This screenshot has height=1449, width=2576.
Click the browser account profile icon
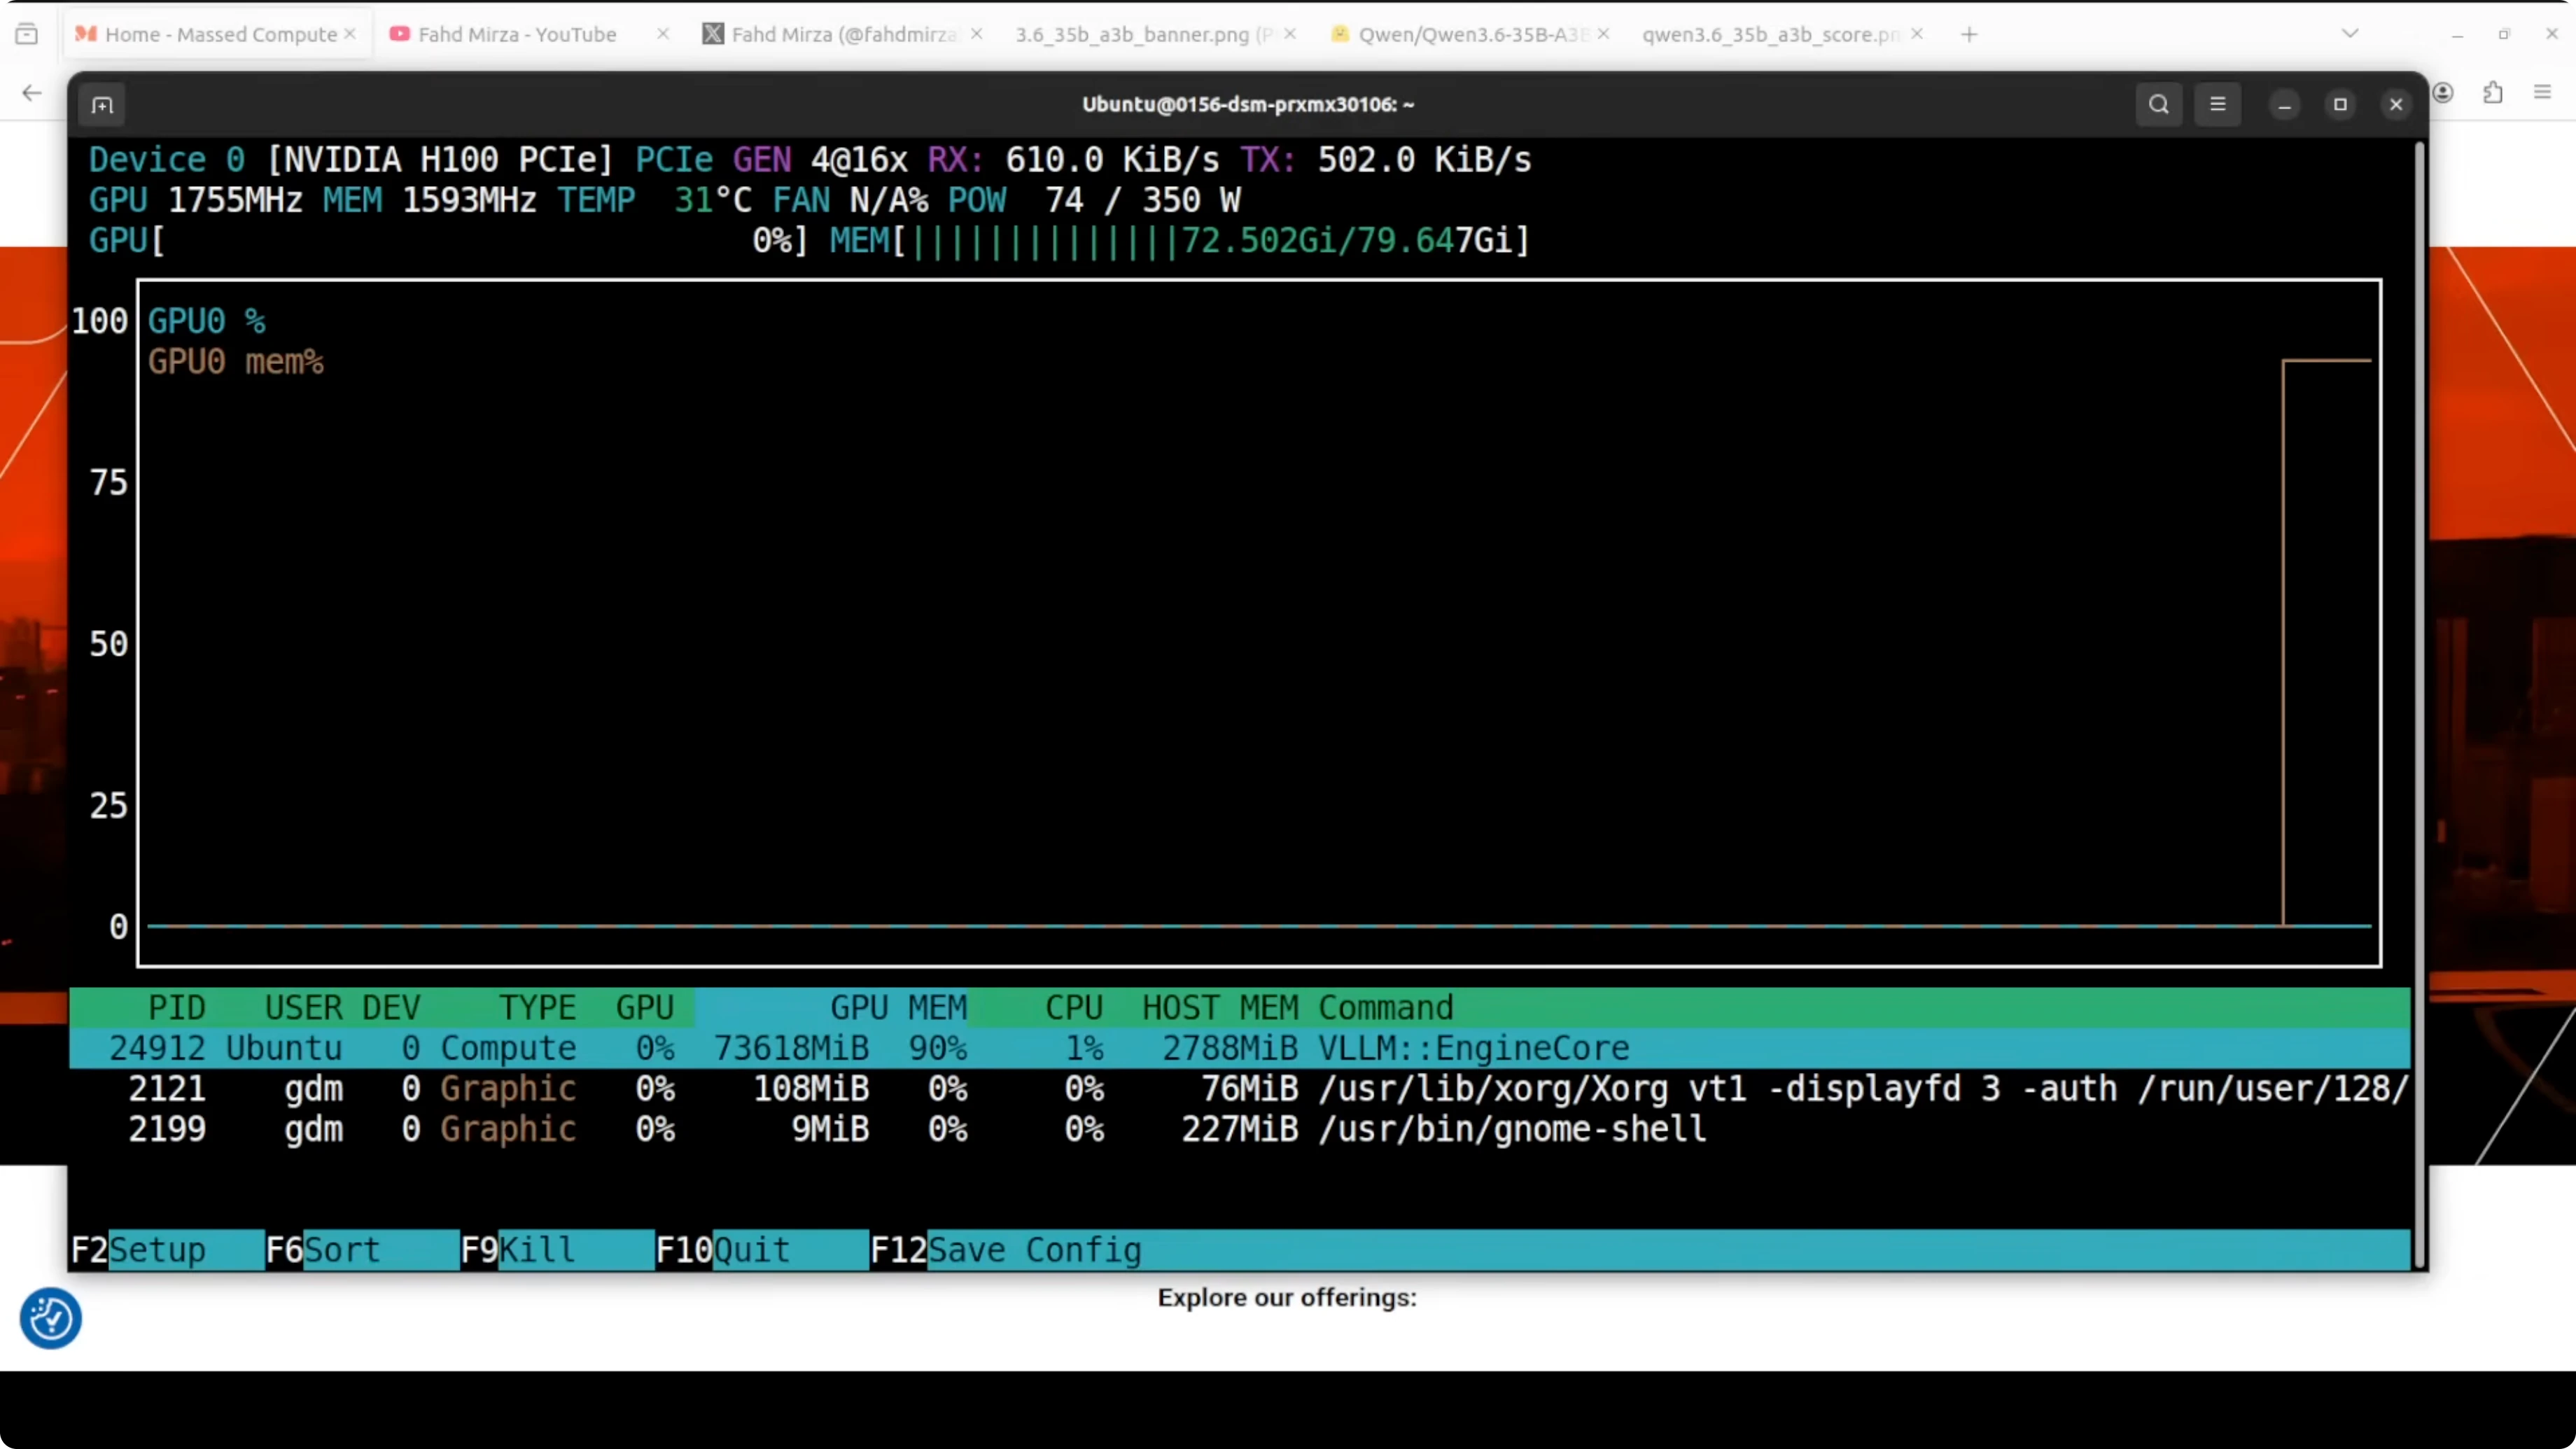click(2443, 93)
